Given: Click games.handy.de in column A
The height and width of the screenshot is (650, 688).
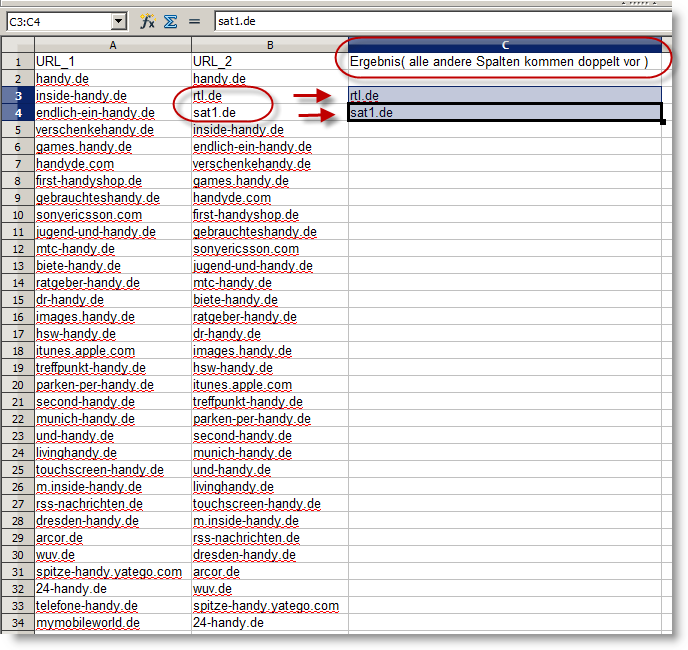Looking at the screenshot, I should (113, 147).
